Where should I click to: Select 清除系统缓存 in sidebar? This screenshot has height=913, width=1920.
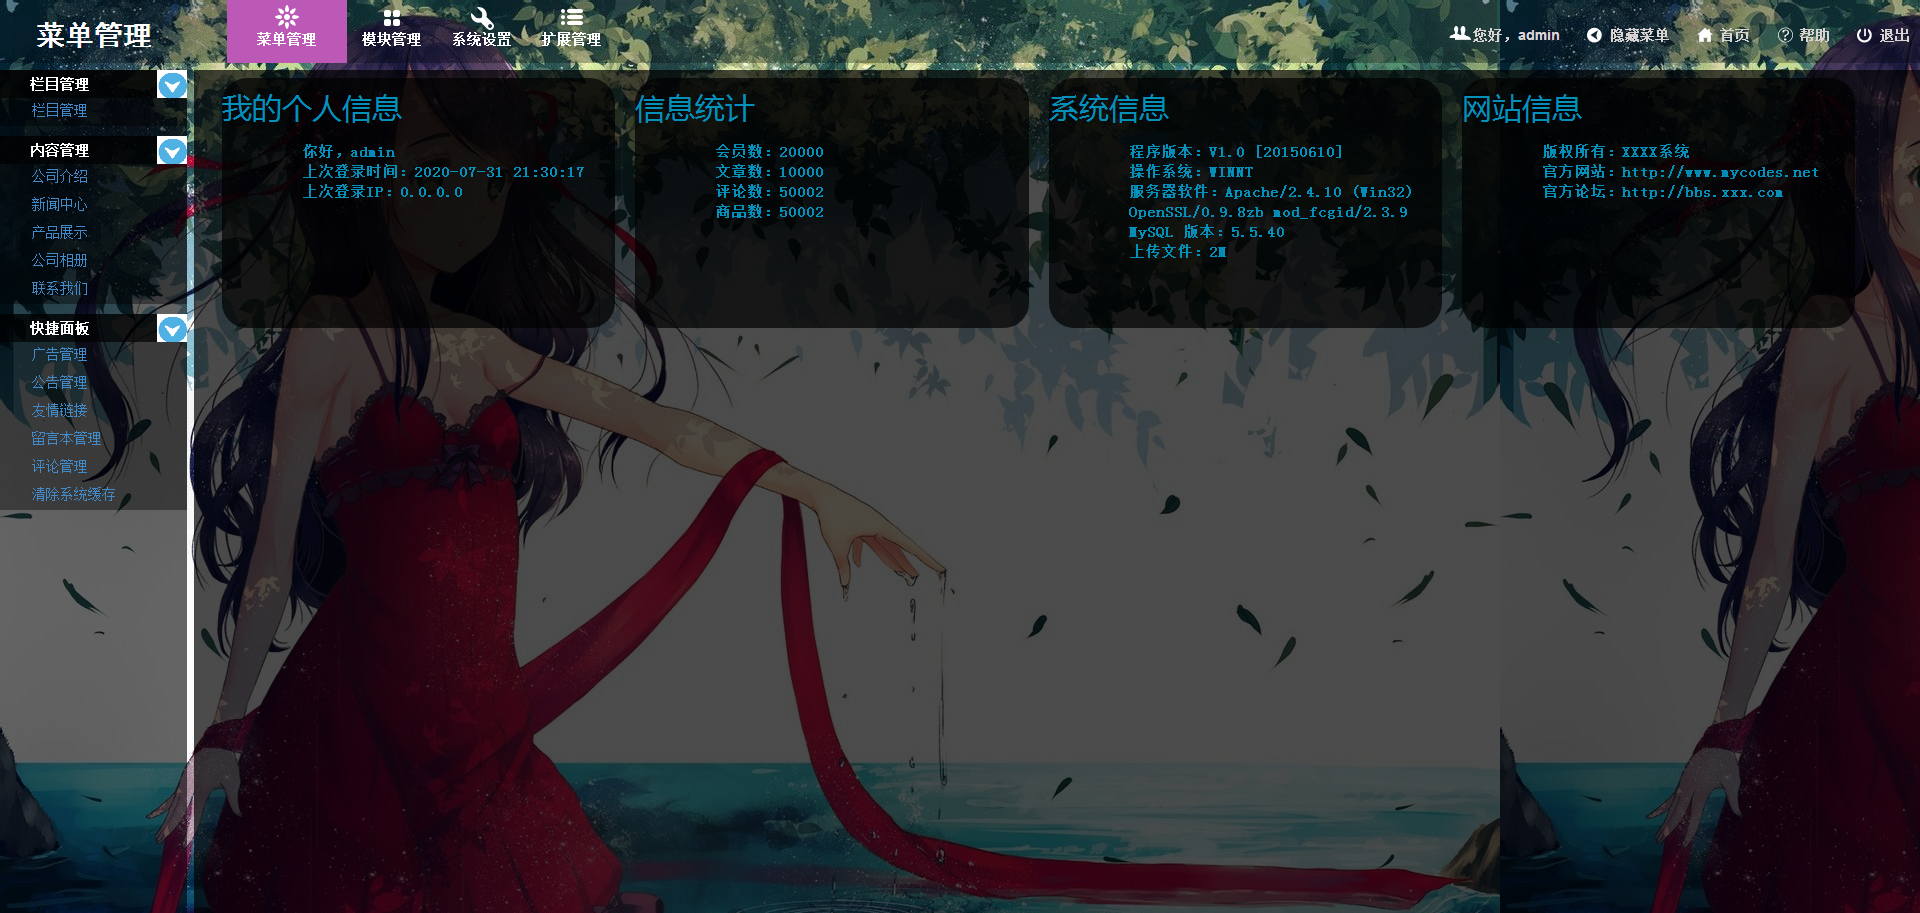pyautogui.click(x=73, y=494)
